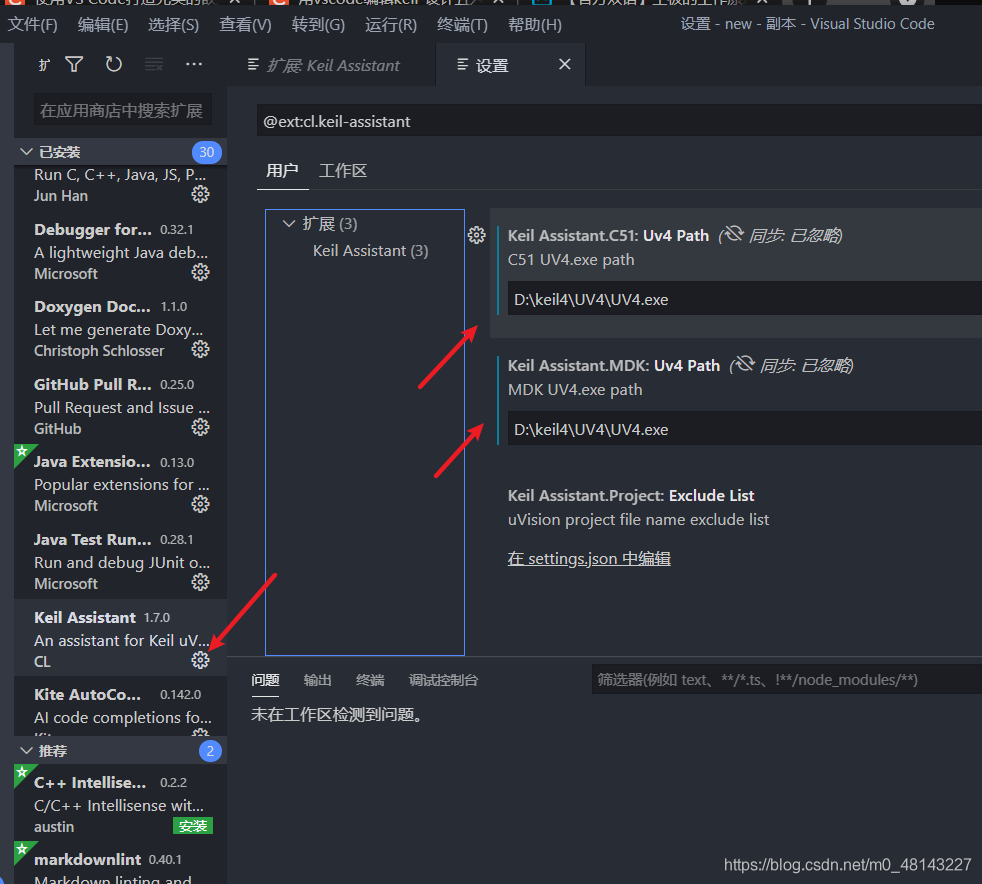The width and height of the screenshot is (982, 884).
Task: Open gear menu for Doxygen Doc extension
Action: 200,349
